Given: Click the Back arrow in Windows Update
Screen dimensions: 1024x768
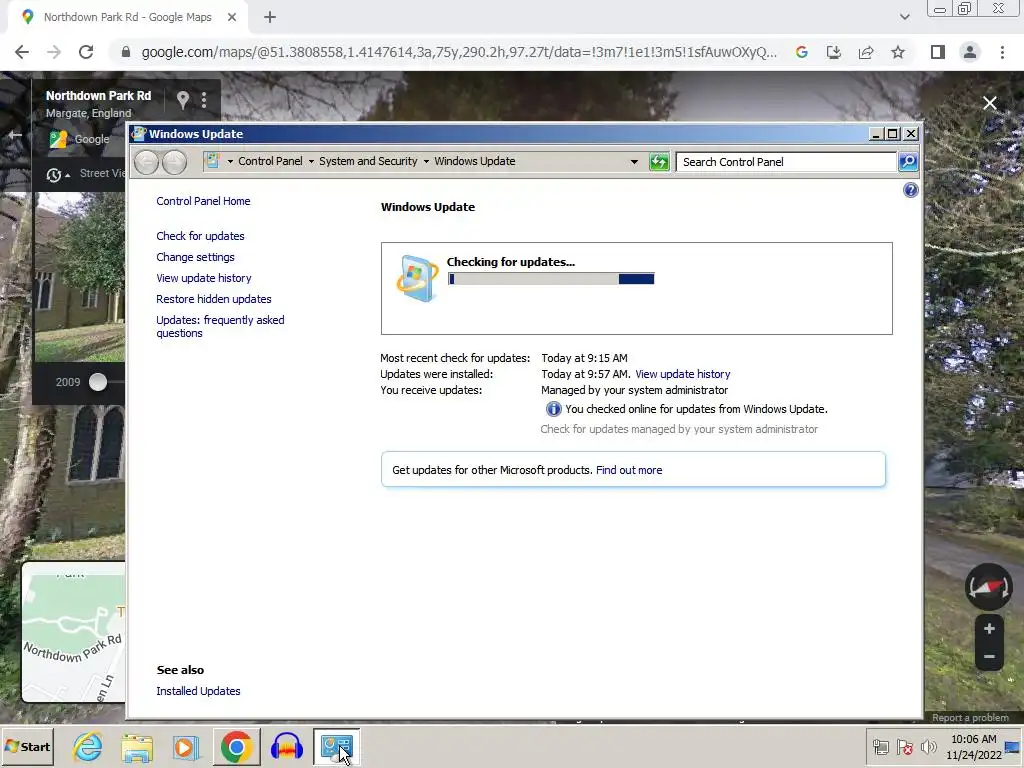Looking at the screenshot, I should pyautogui.click(x=146, y=162).
